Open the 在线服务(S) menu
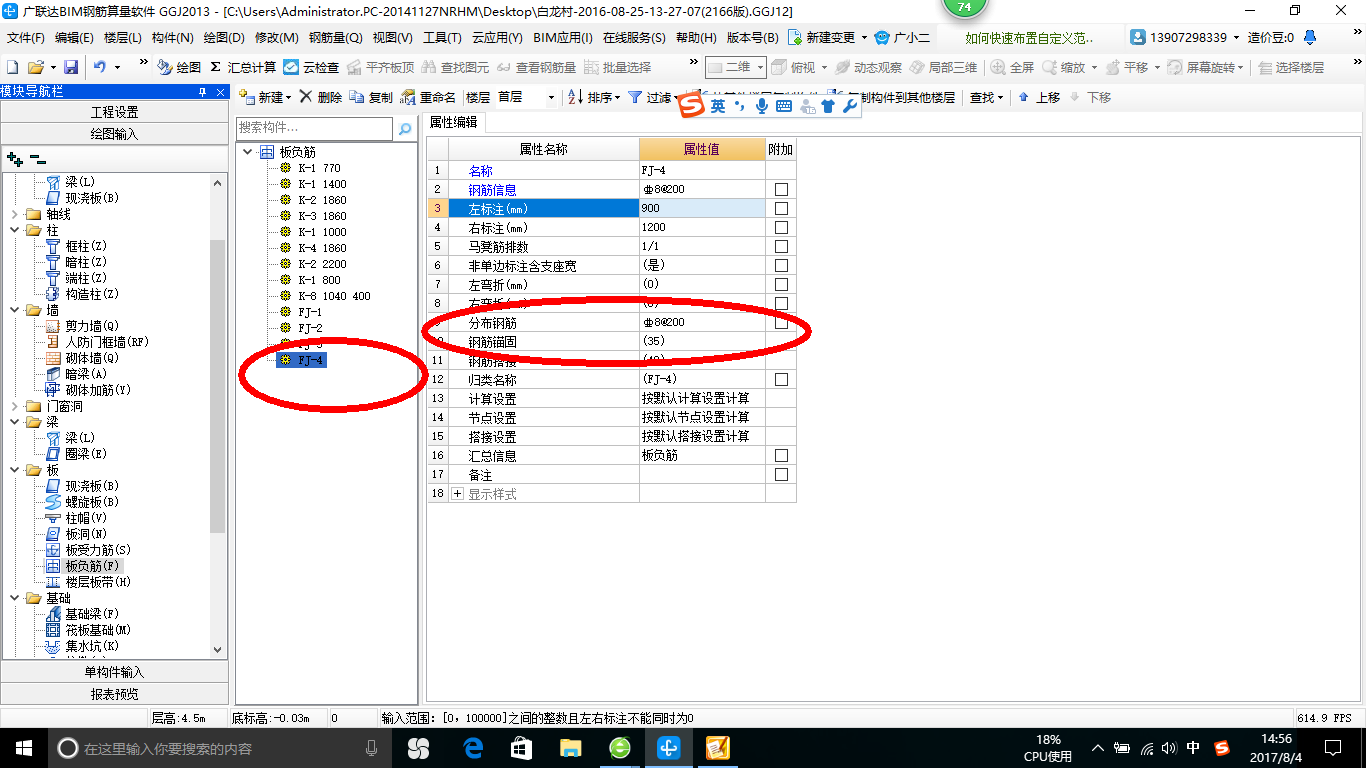Image resolution: width=1366 pixels, height=768 pixels. pyautogui.click(x=634, y=37)
